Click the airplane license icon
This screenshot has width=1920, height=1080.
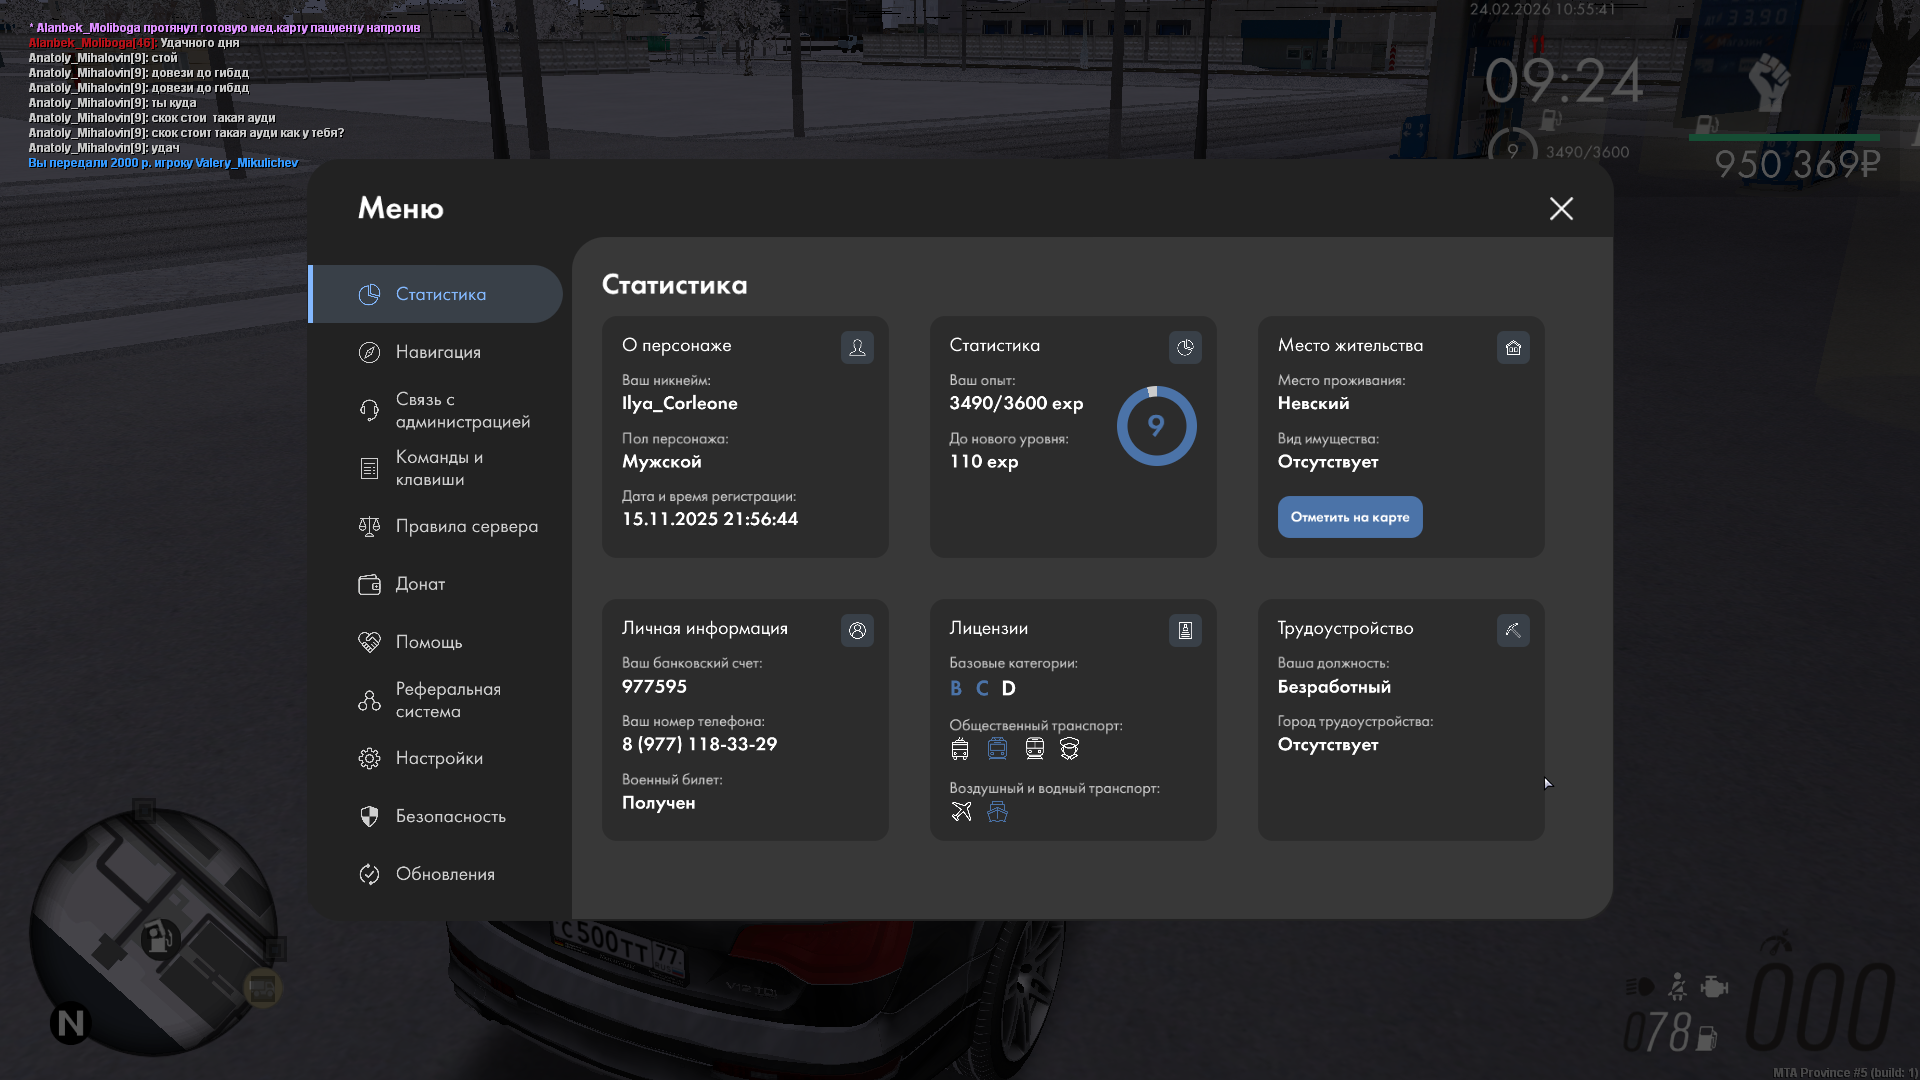tap(961, 811)
